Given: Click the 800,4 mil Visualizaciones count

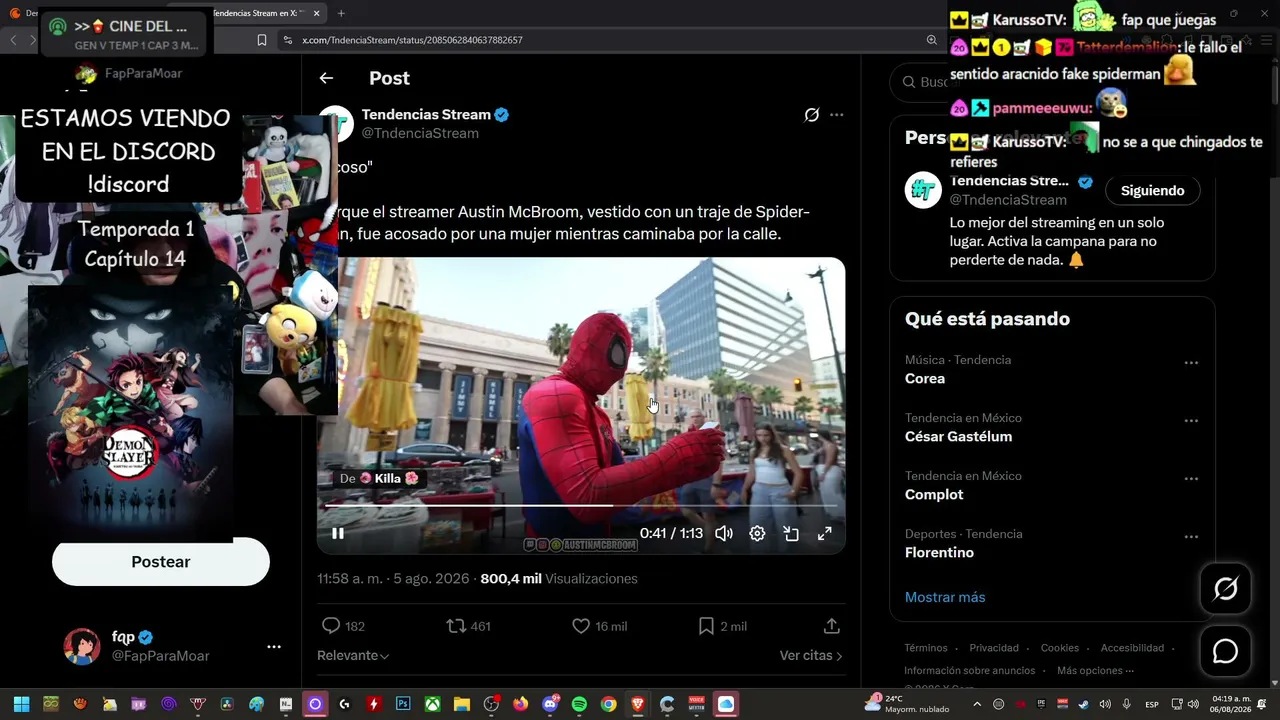Looking at the screenshot, I should tap(559, 578).
